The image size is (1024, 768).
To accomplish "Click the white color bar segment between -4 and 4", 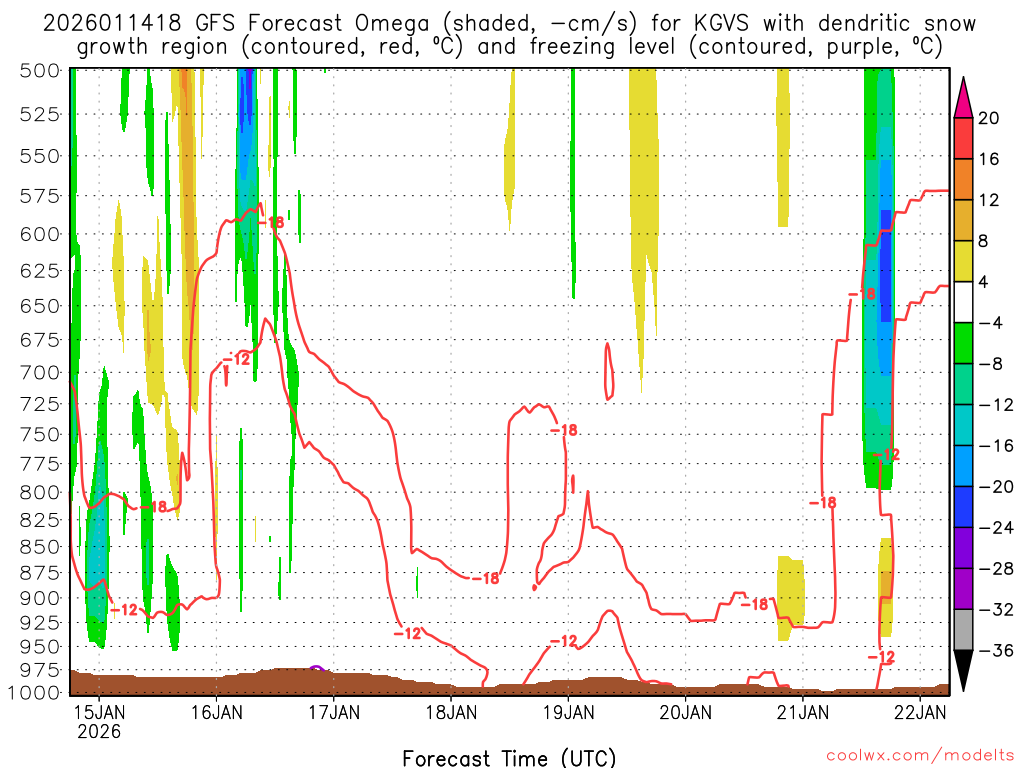I will click(963, 302).
